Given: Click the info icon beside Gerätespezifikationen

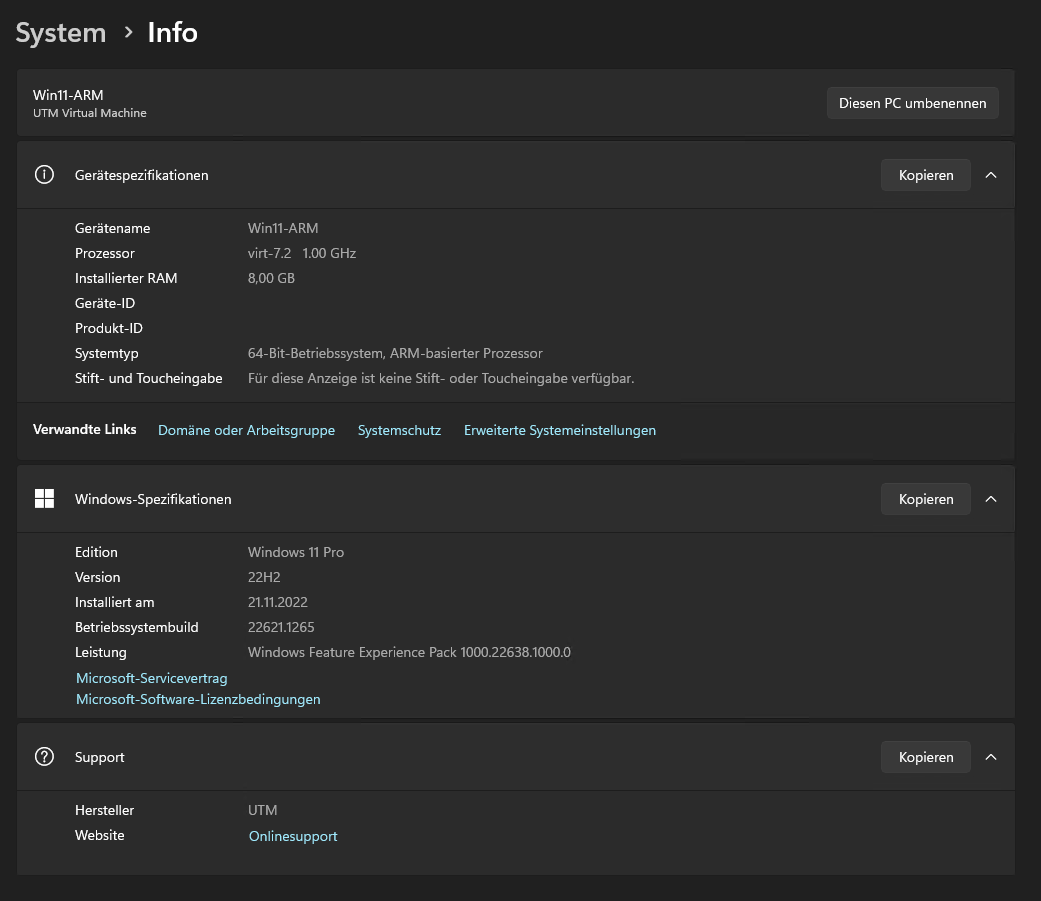Looking at the screenshot, I should click(x=44, y=175).
